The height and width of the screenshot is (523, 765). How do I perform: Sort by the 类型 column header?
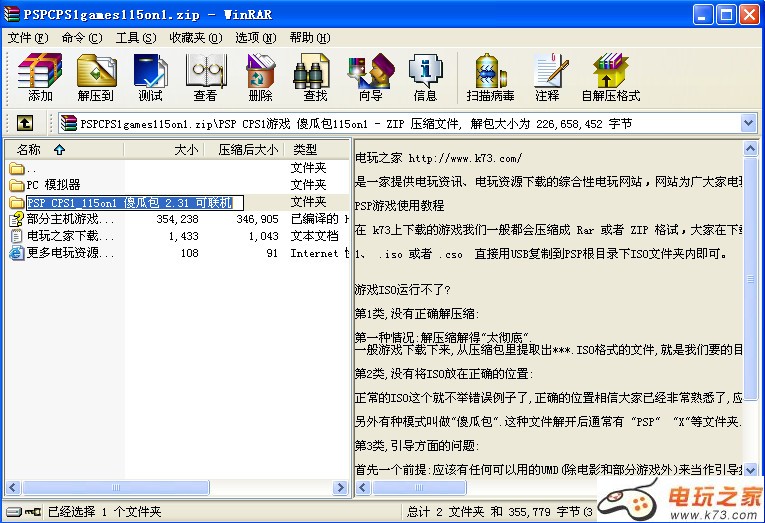(x=317, y=149)
